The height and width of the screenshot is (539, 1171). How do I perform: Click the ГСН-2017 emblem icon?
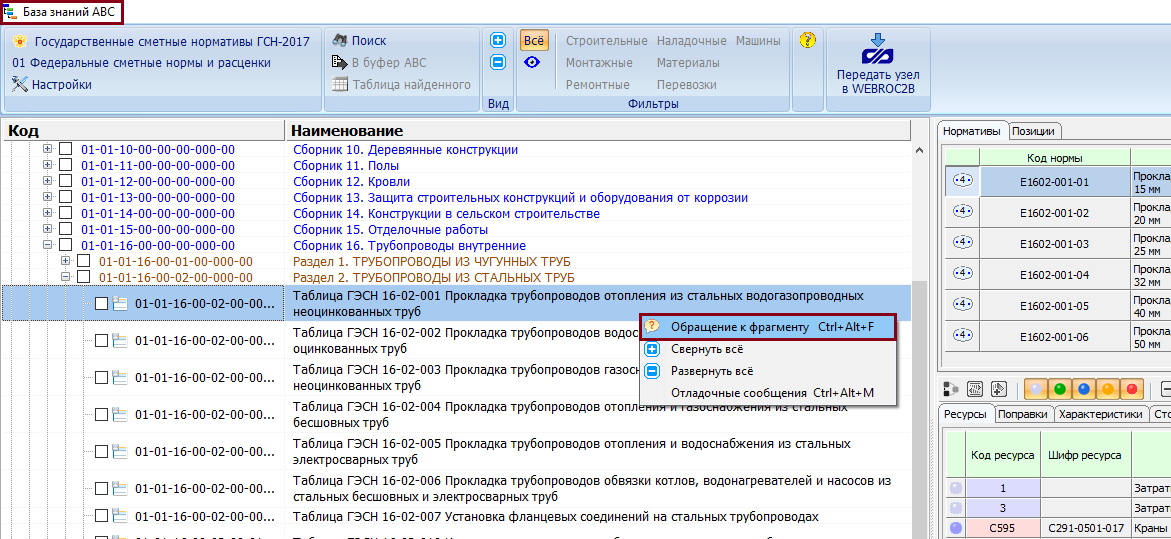tap(20, 42)
